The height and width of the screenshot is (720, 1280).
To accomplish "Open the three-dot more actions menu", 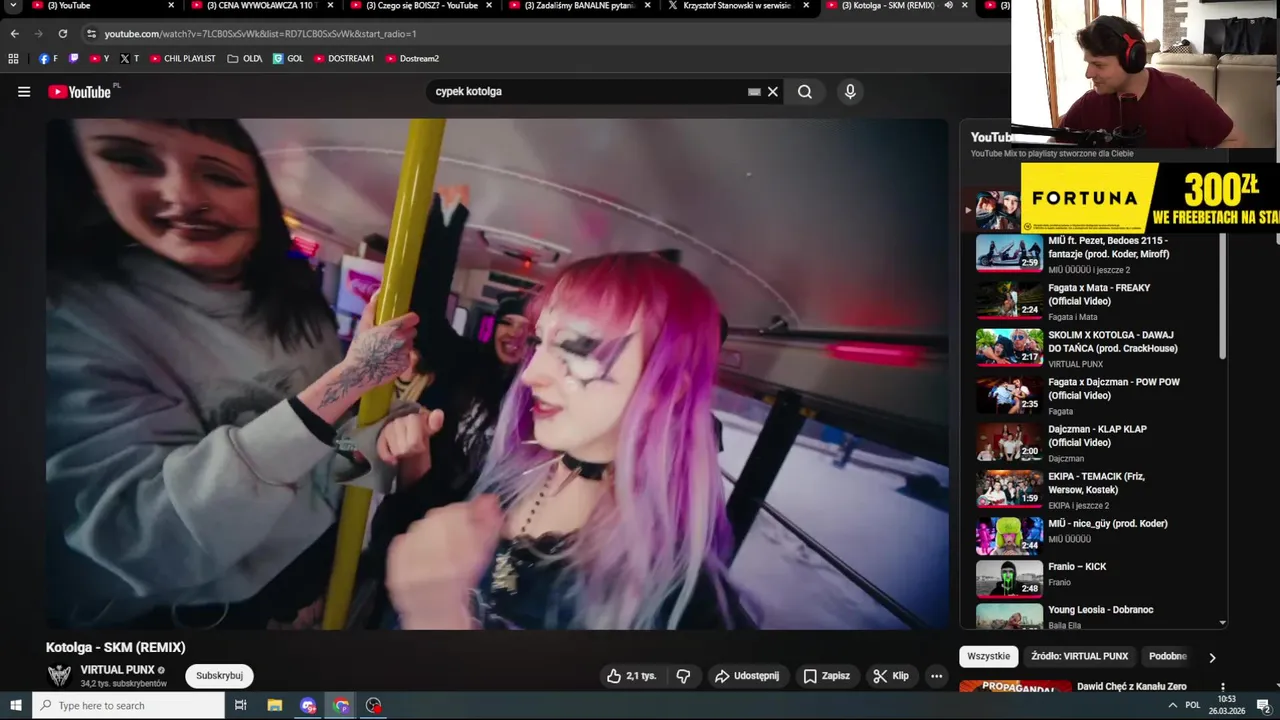I will pos(936,676).
